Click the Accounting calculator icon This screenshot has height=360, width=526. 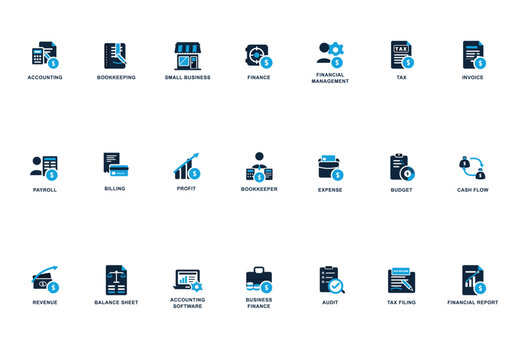point(45,55)
